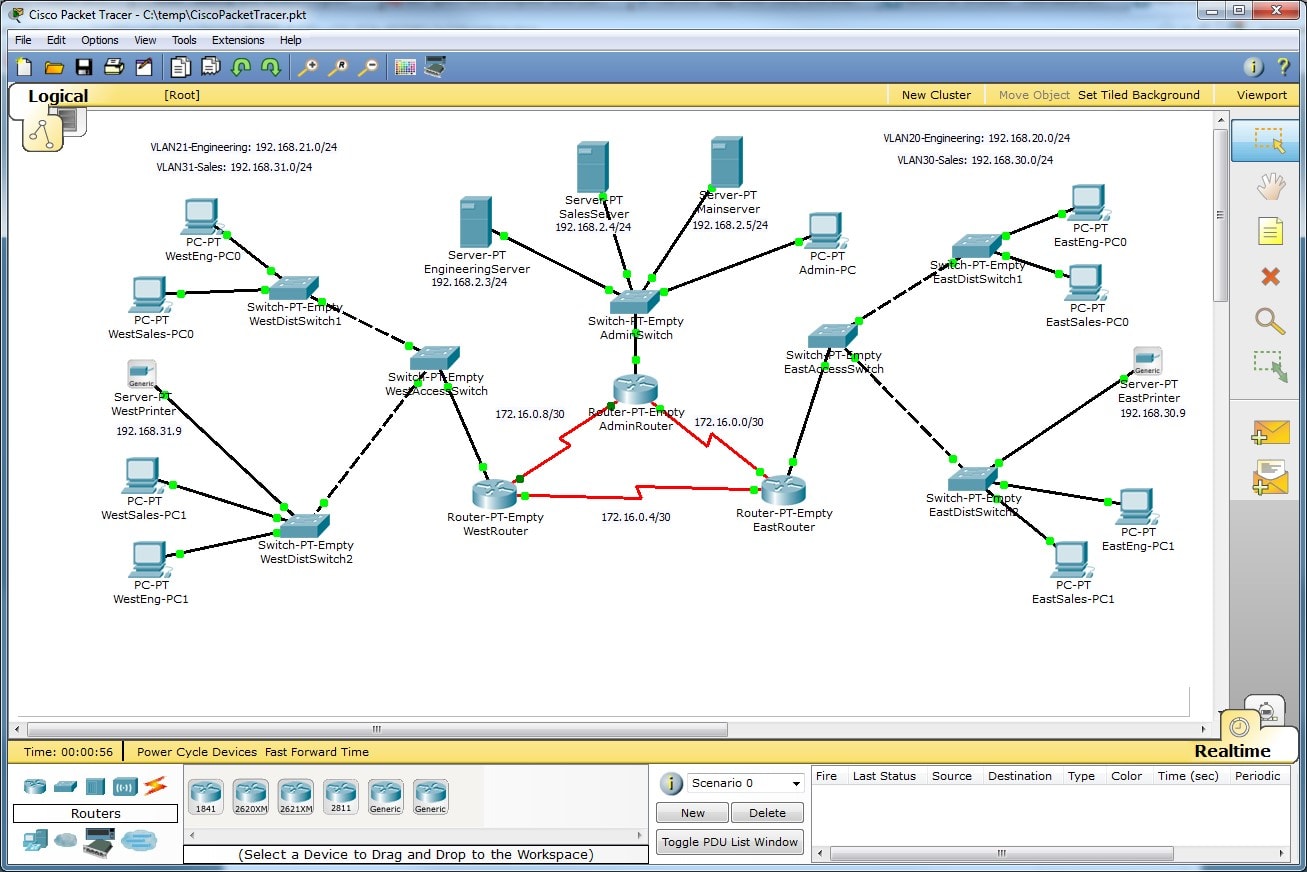Choose the Place Note tool
1307x872 pixels.
coord(1270,232)
